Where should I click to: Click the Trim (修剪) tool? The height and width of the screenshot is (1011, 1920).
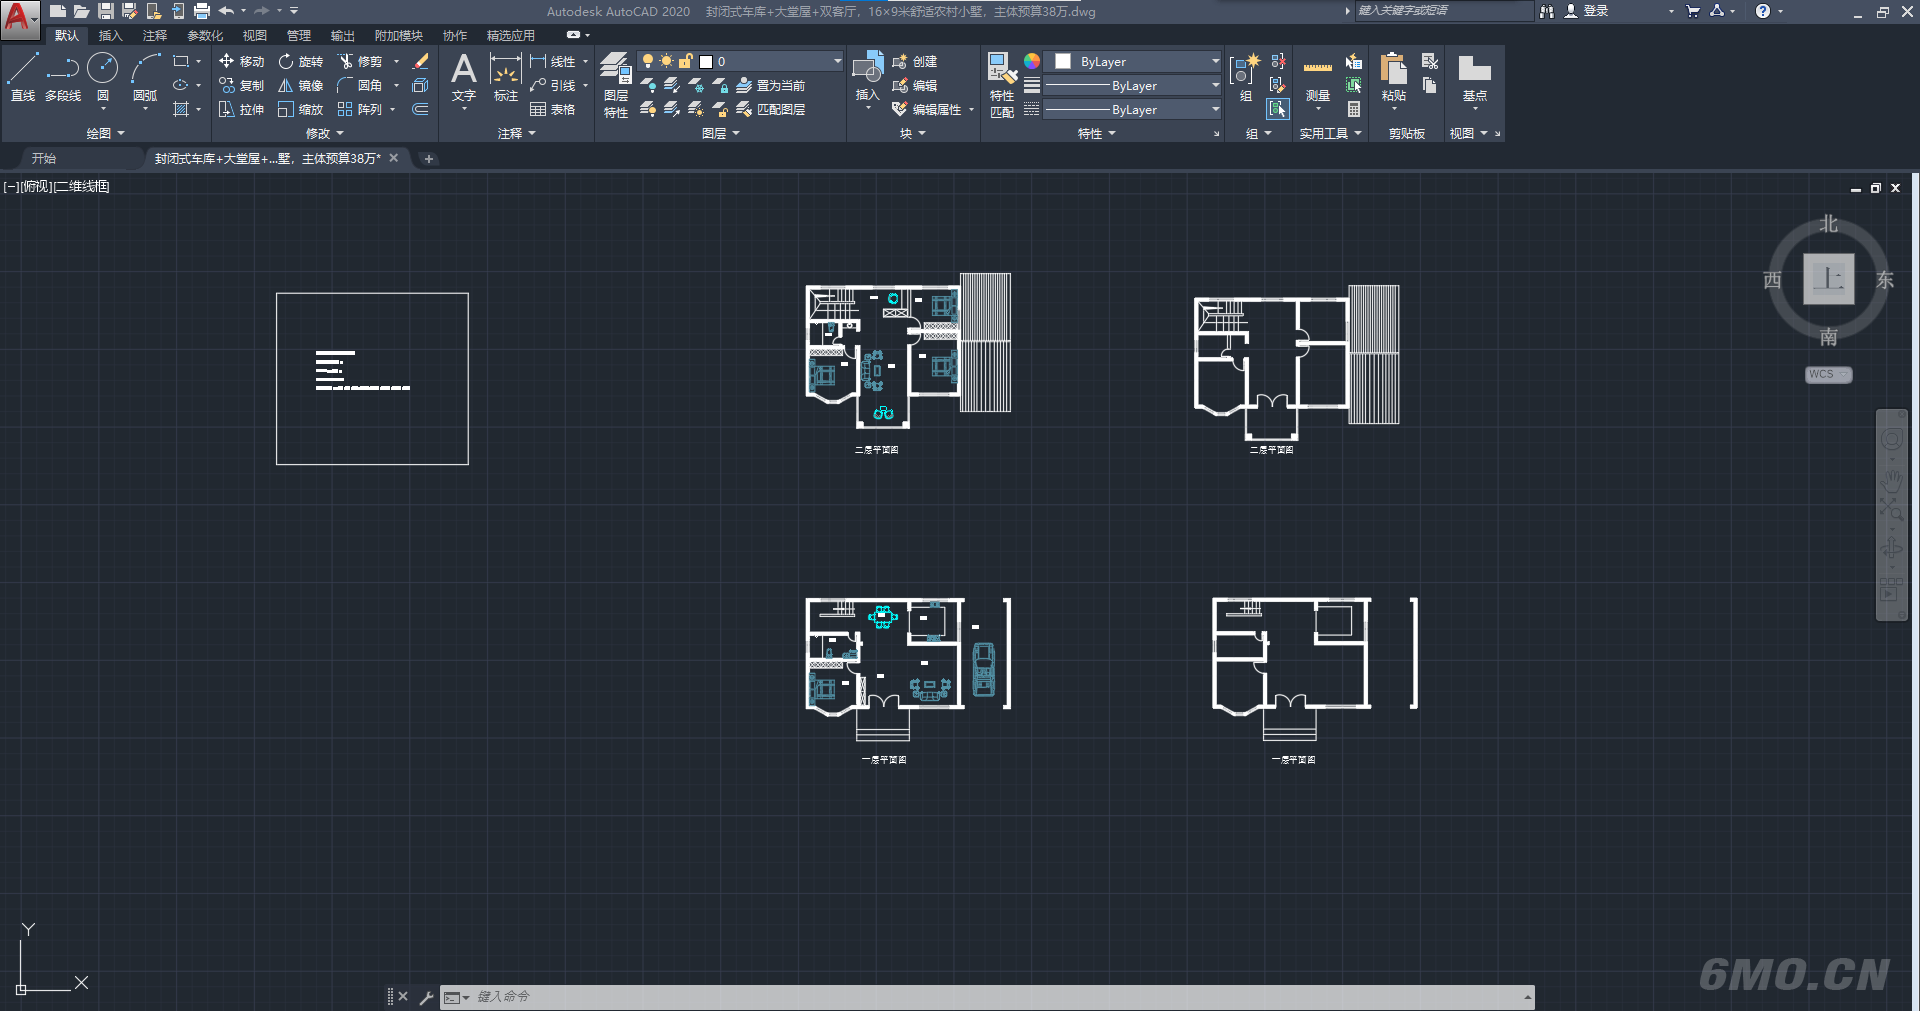[x=360, y=61]
